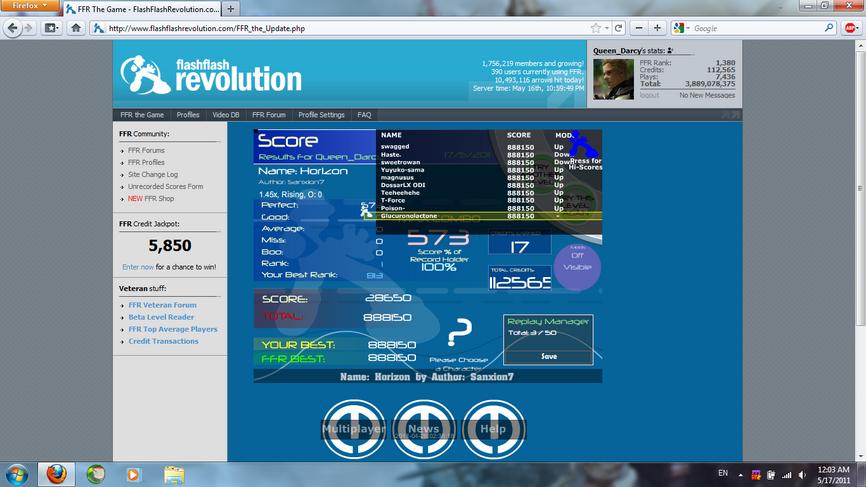Click Enter now jackpot link
Image resolution: width=866 pixels, height=487 pixels.
click(x=138, y=267)
